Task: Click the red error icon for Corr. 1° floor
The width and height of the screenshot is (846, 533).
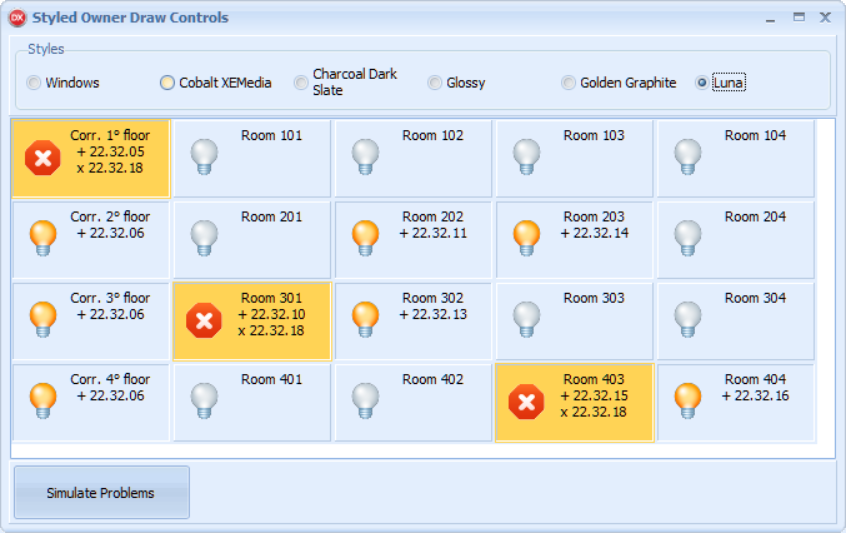Action: [43, 158]
